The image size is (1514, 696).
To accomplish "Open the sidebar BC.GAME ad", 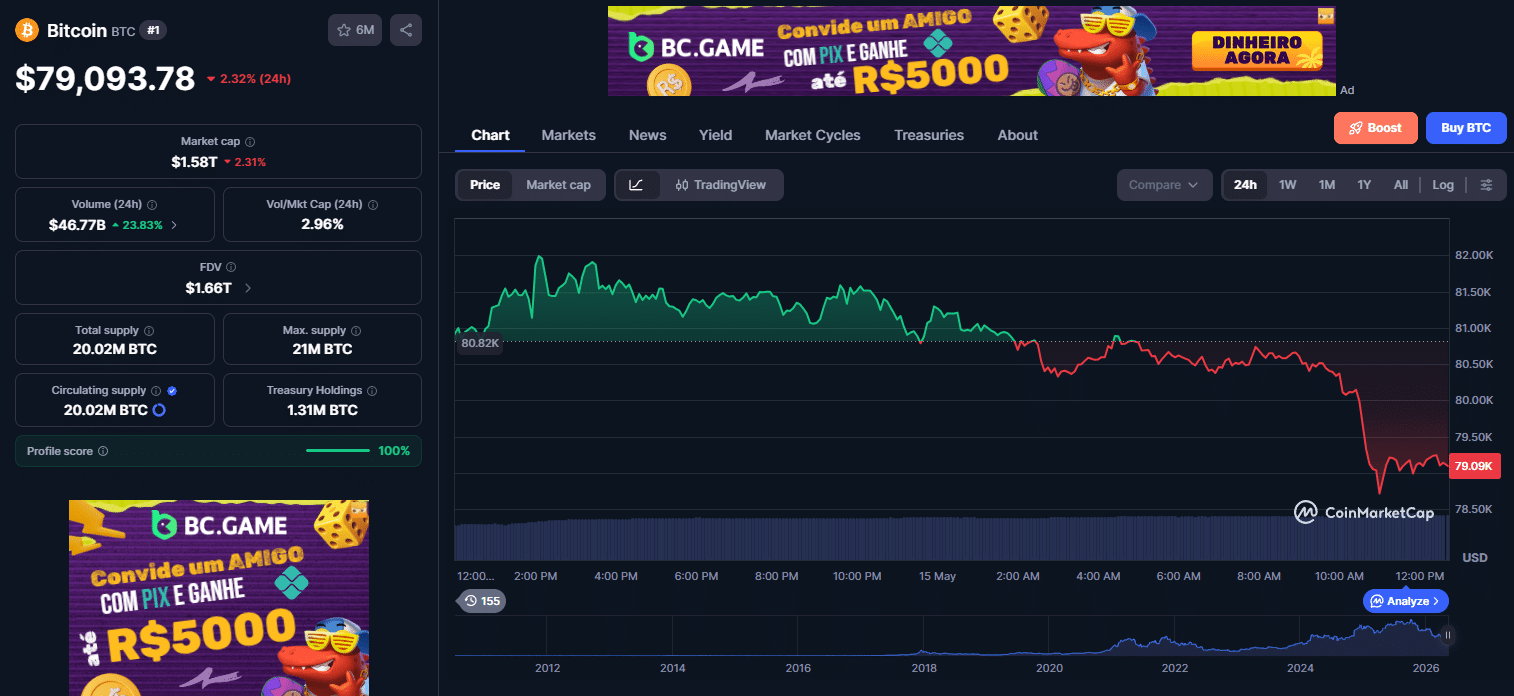I will point(219,598).
